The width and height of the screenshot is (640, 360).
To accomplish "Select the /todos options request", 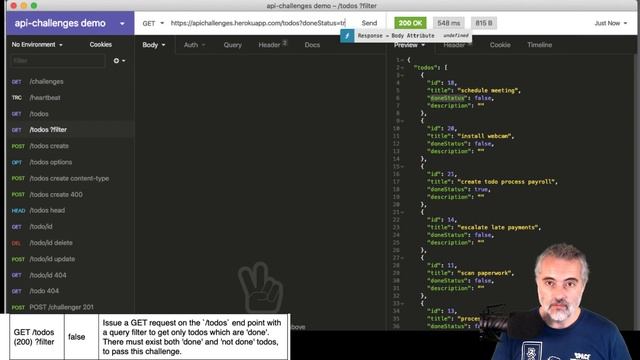I will [70, 162].
